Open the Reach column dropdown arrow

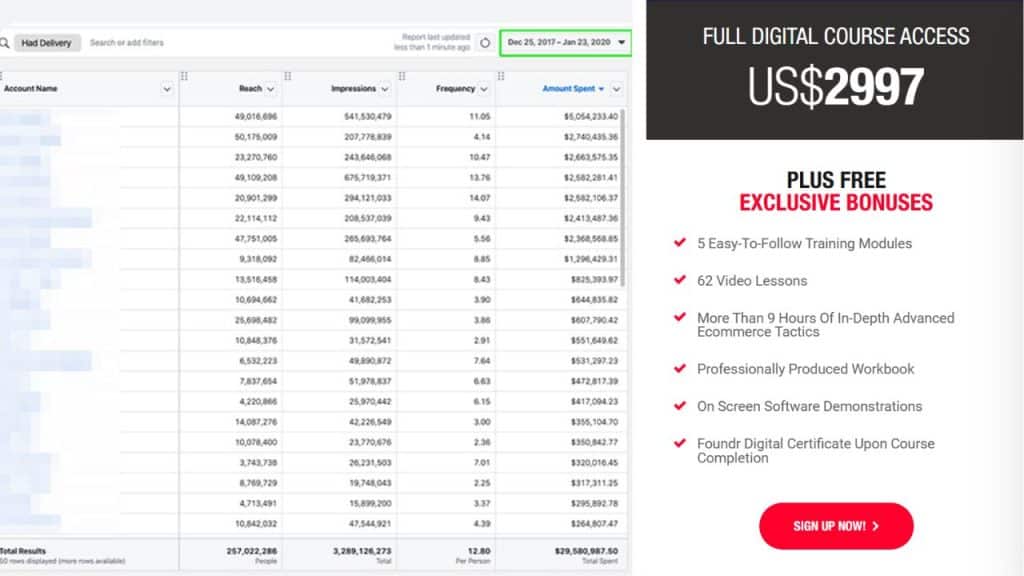click(x=270, y=89)
